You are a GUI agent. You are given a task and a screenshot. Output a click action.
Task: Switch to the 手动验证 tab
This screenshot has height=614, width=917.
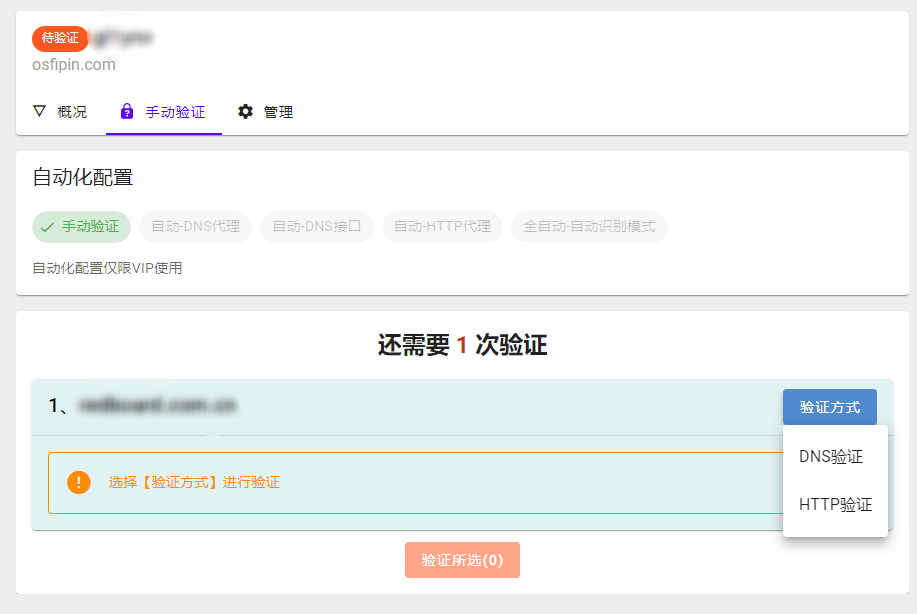(x=164, y=111)
